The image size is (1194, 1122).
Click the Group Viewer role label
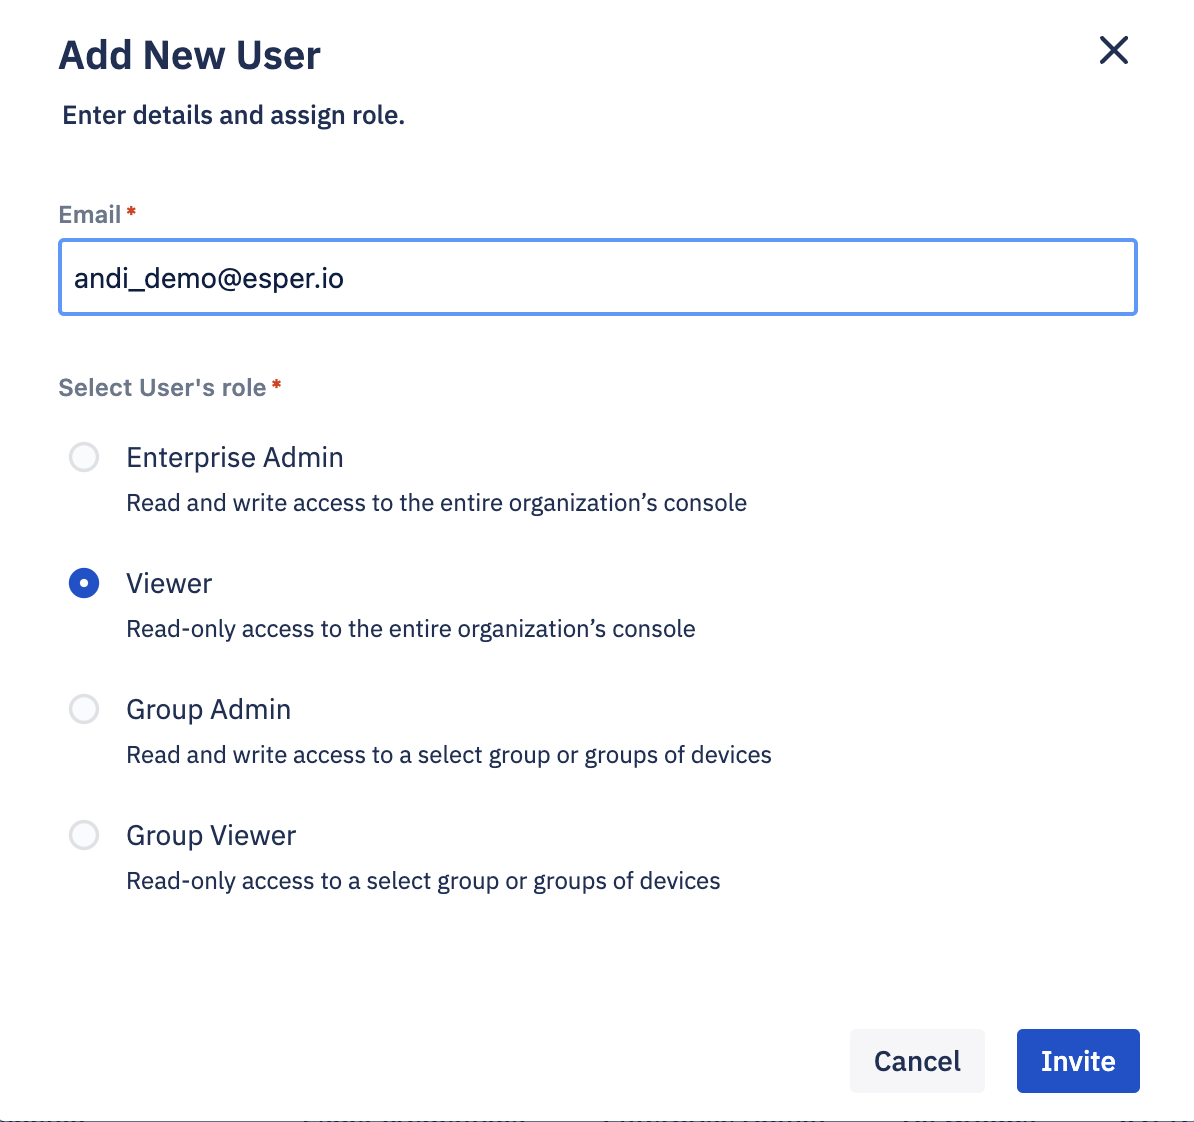[x=211, y=836]
